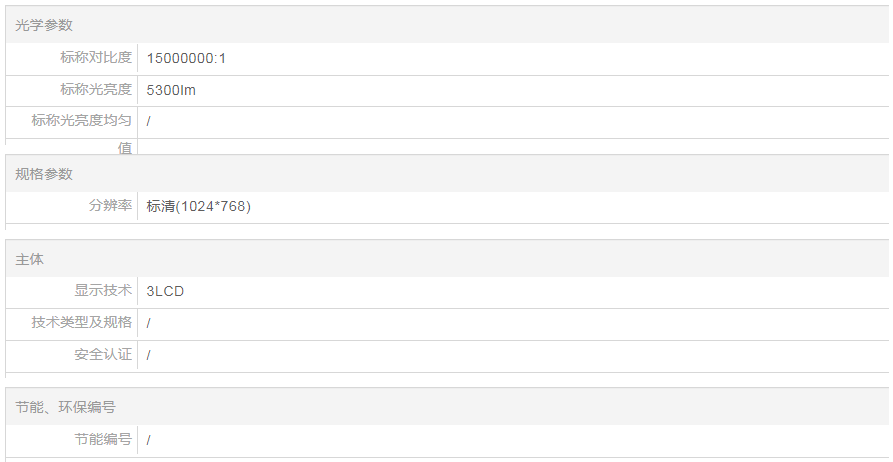
Task: Click the 5300lm brightness value
Action: (x=170, y=90)
